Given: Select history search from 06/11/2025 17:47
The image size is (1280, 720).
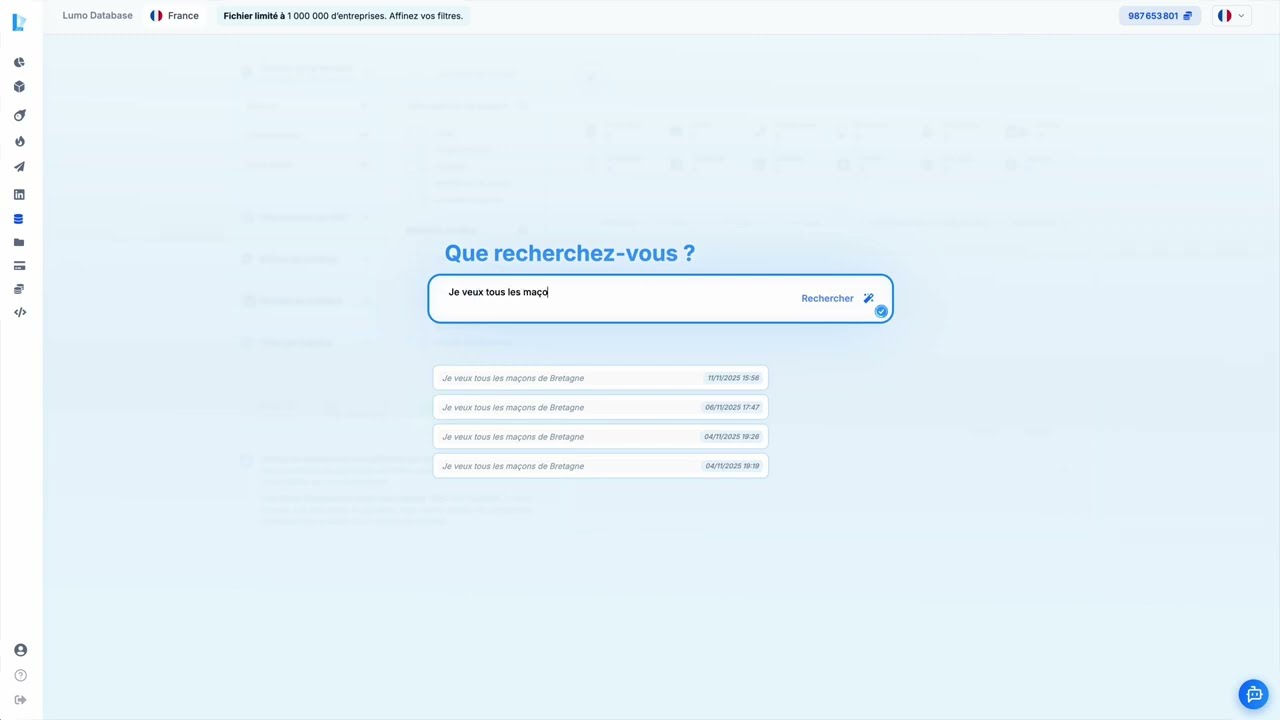Looking at the screenshot, I should (x=600, y=407).
